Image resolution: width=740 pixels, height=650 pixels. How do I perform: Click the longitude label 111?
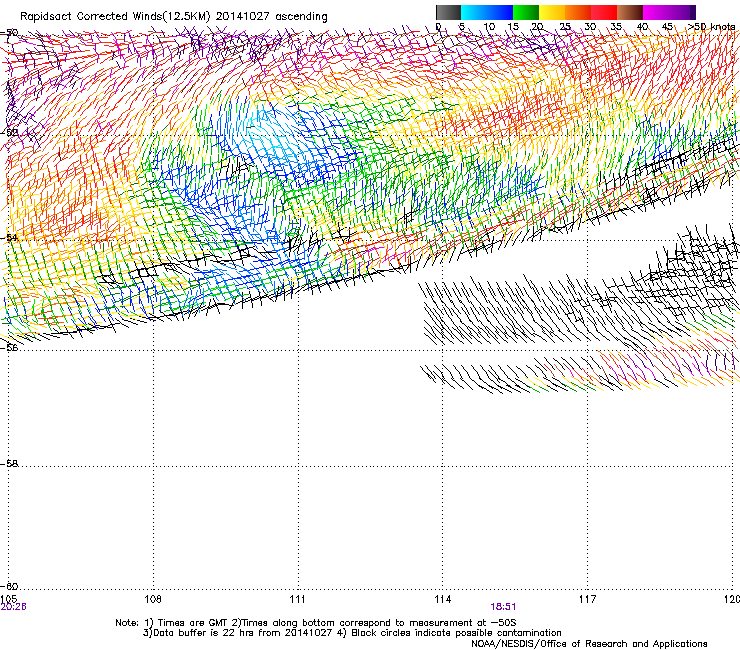(x=298, y=599)
